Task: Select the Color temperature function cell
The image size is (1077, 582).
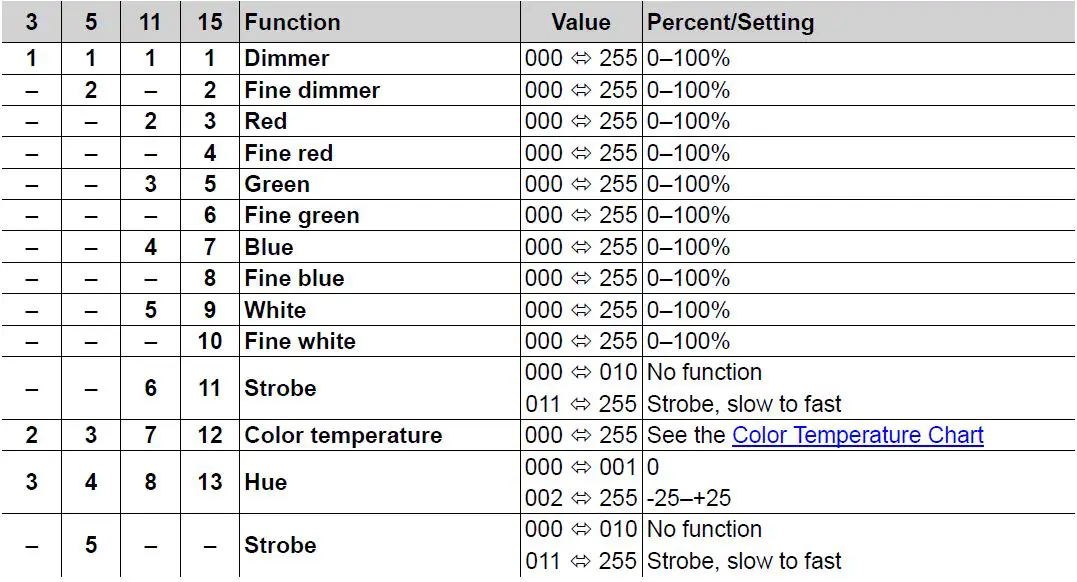Action: click(343, 436)
